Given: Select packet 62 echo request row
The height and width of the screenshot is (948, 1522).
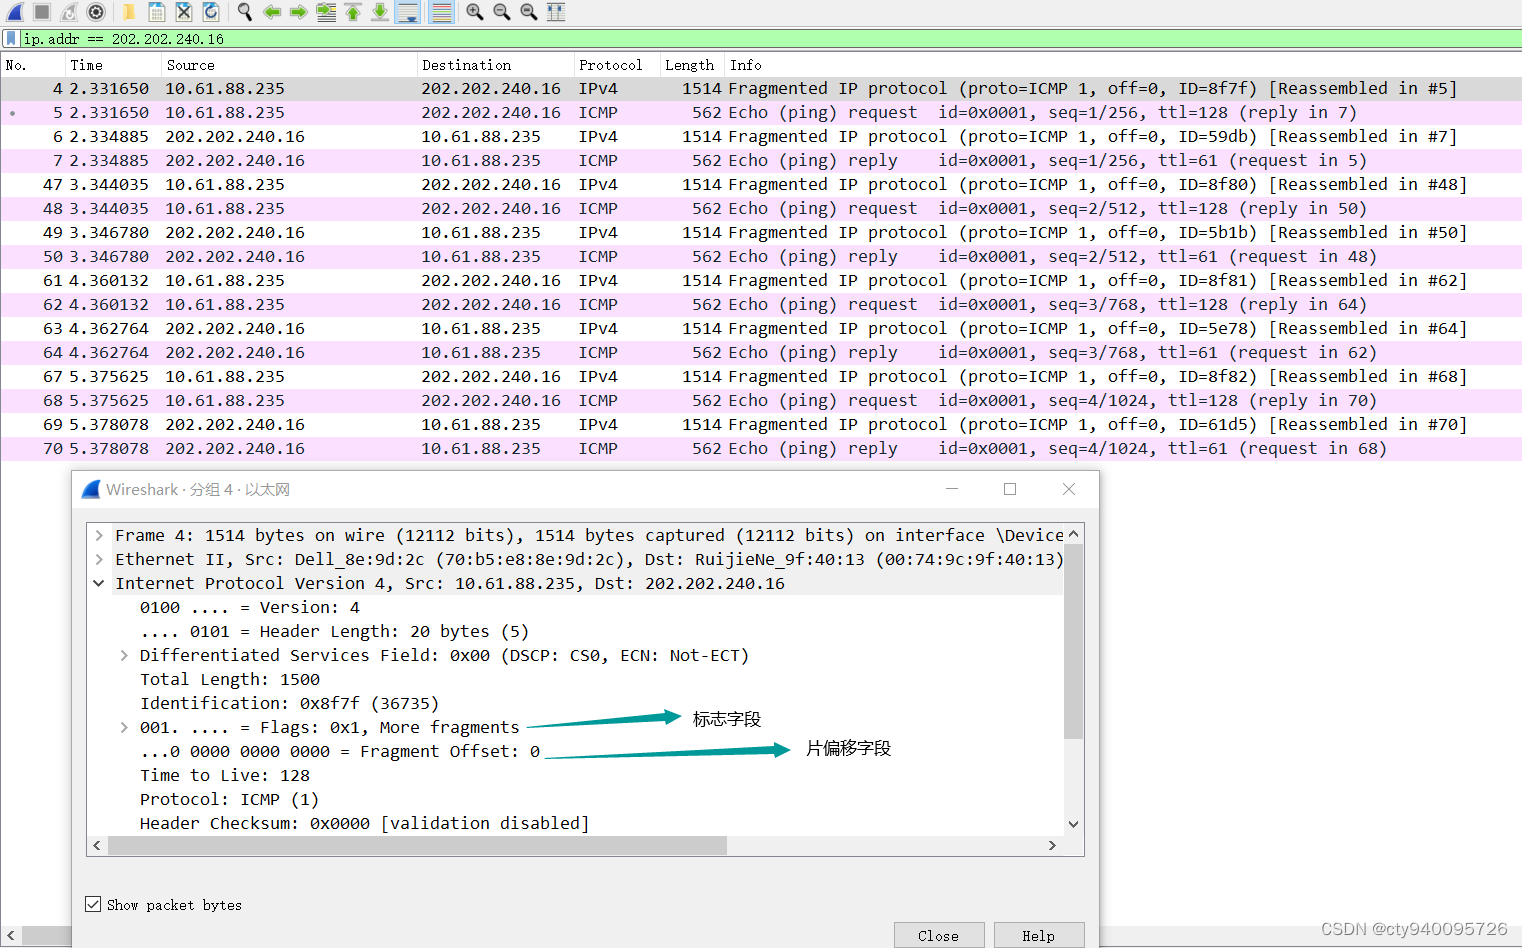Looking at the screenshot, I should click(x=761, y=305).
